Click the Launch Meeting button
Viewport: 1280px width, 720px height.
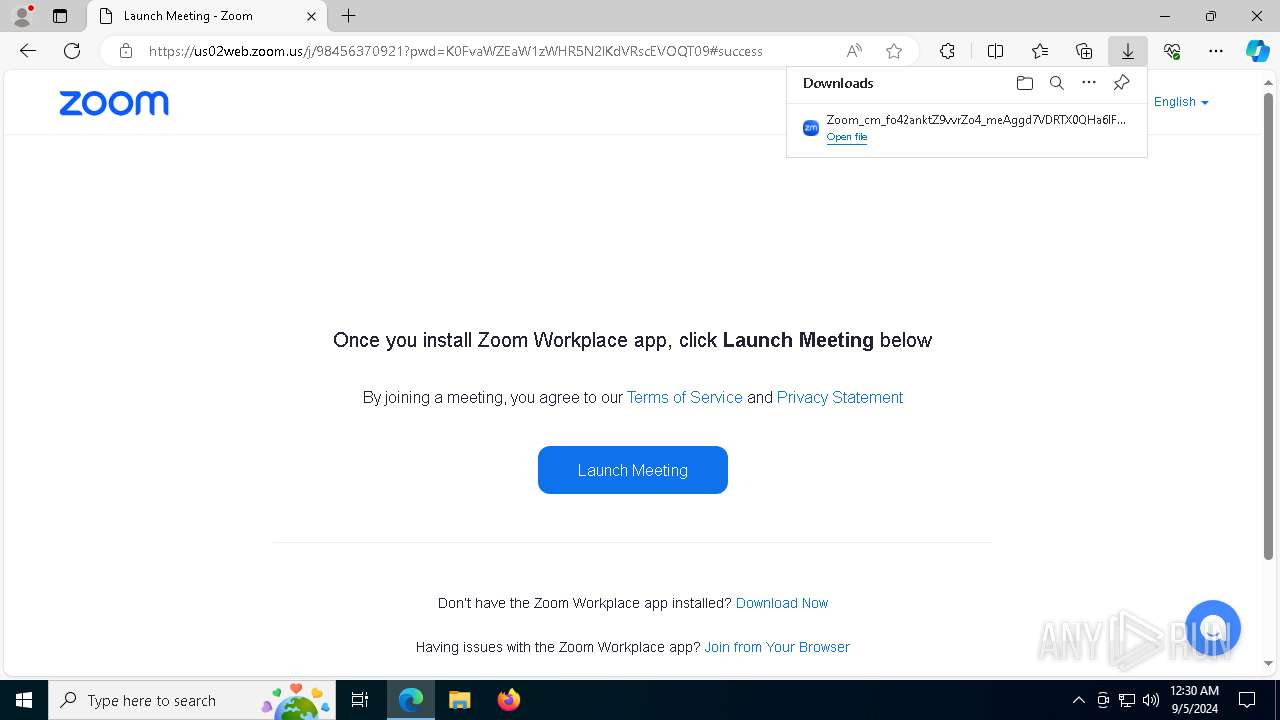pos(633,470)
